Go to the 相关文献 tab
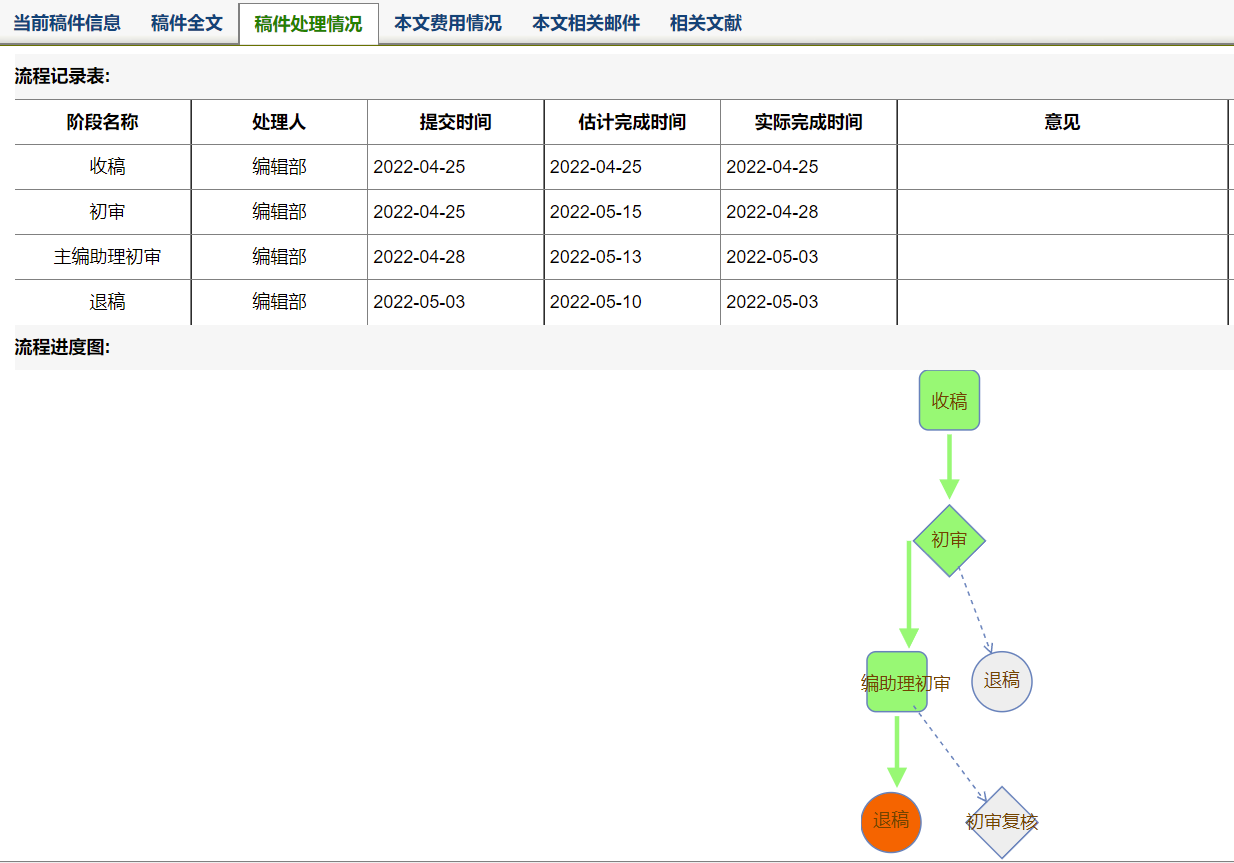The image size is (1234, 863). point(705,23)
